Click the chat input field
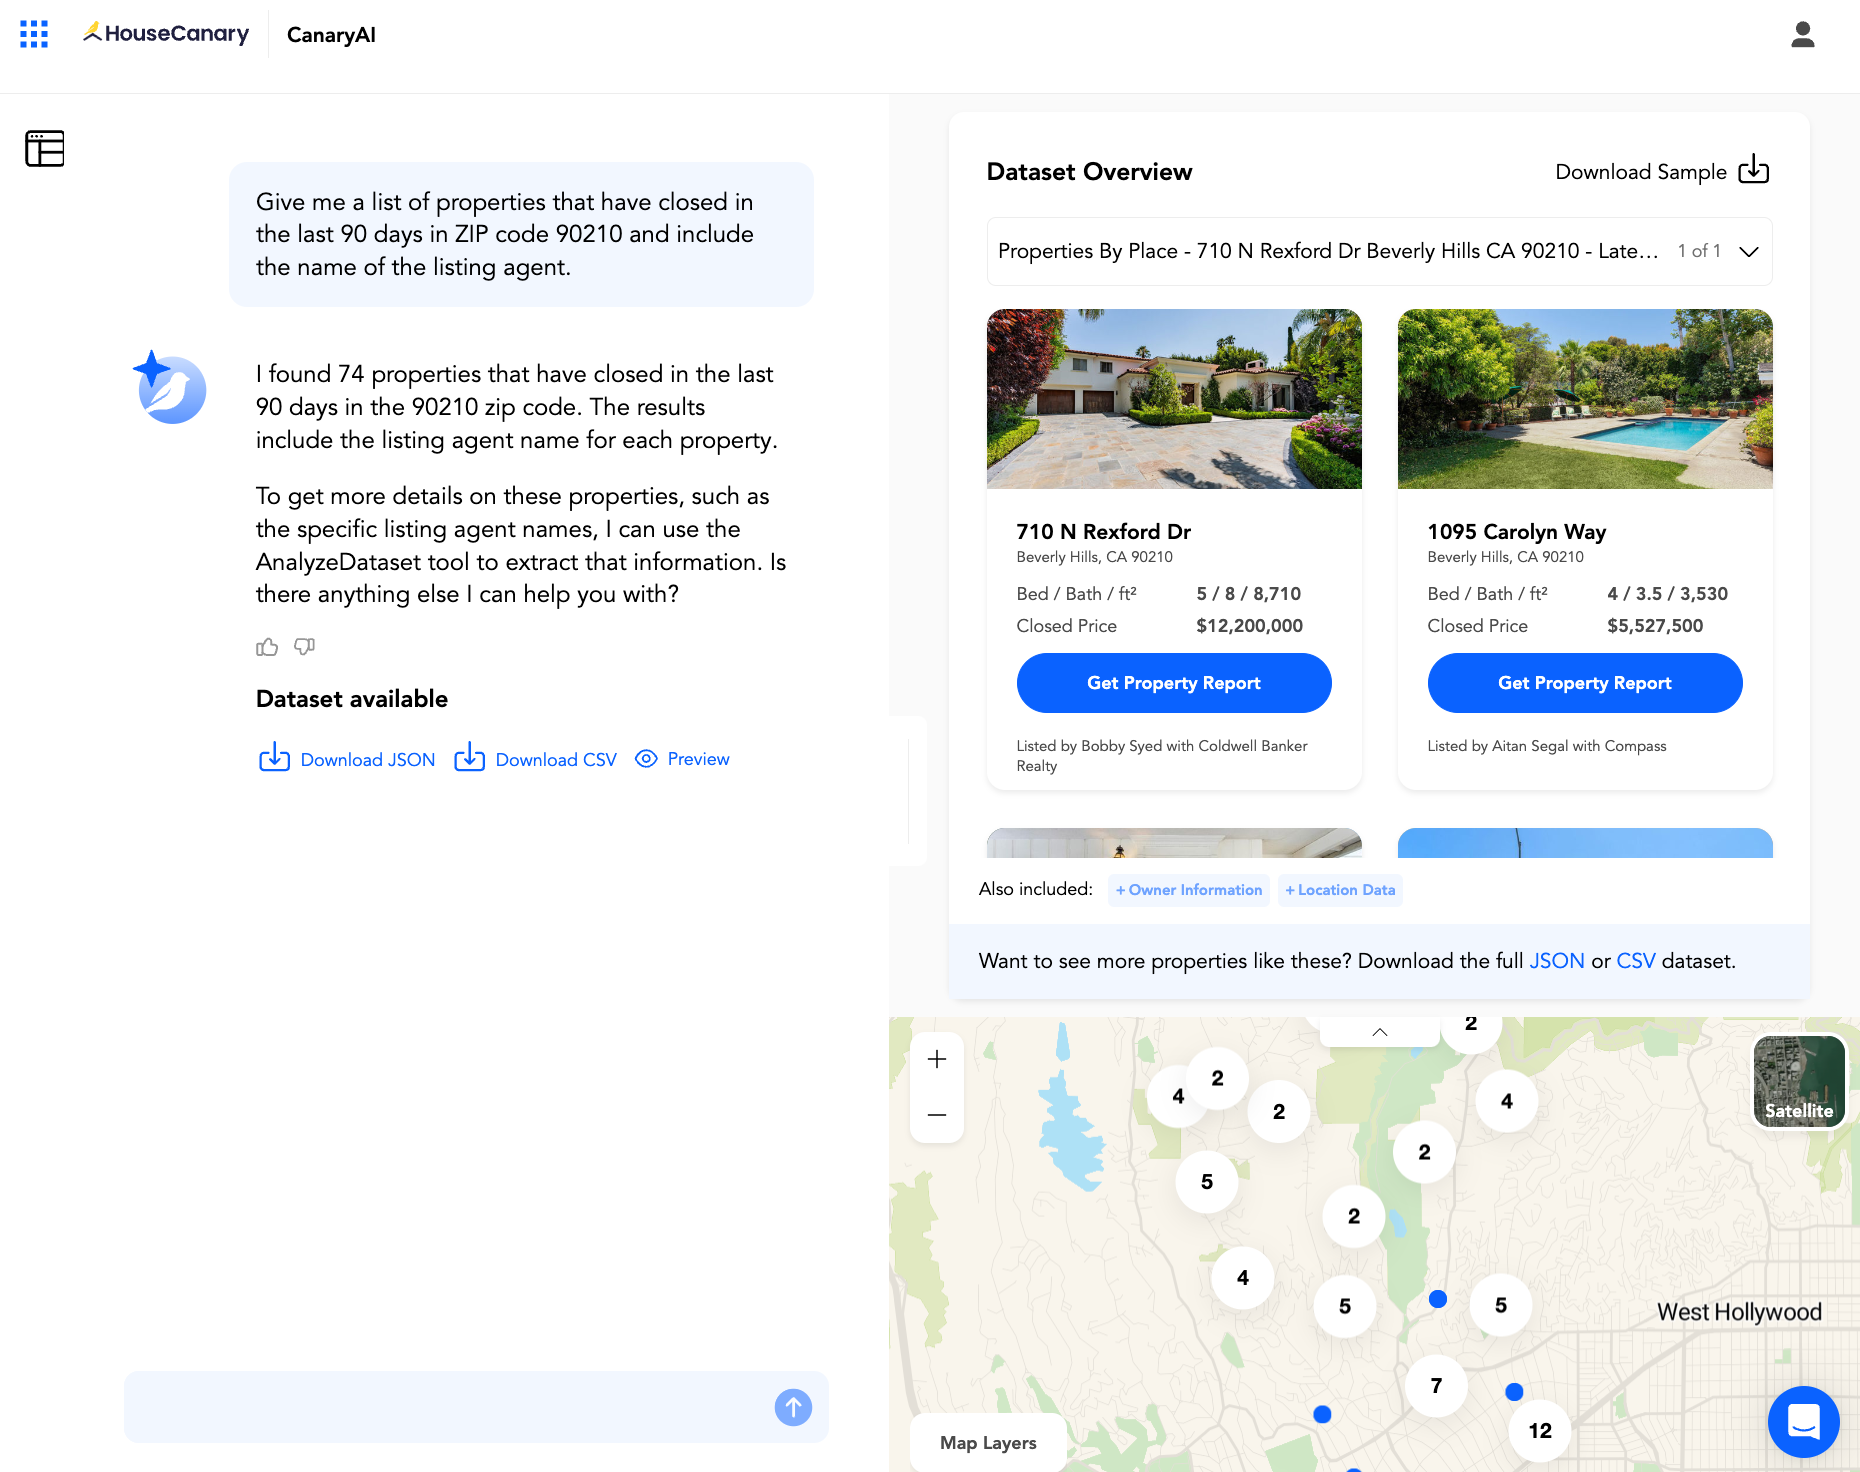This screenshot has height=1472, width=1860. point(450,1407)
